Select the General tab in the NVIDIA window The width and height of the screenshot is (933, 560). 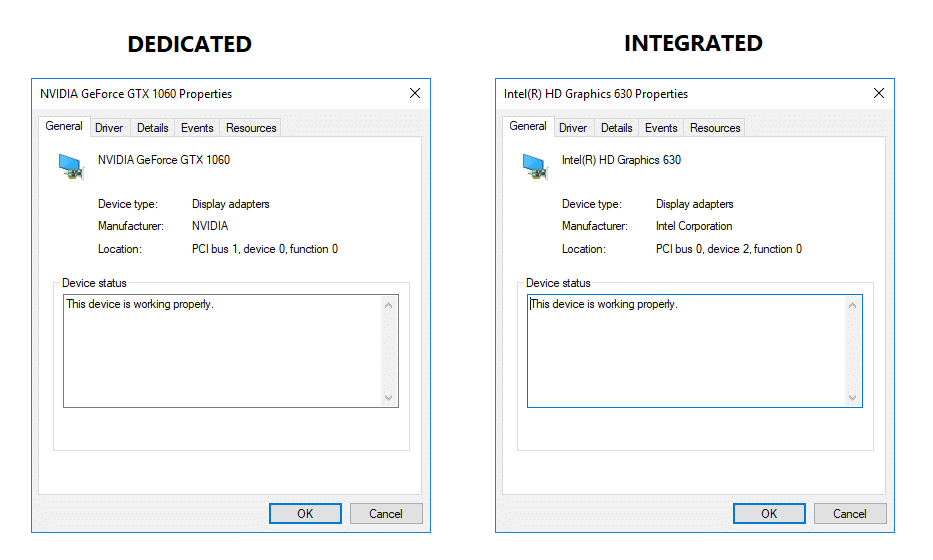pyautogui.click(x=64, y=127)
